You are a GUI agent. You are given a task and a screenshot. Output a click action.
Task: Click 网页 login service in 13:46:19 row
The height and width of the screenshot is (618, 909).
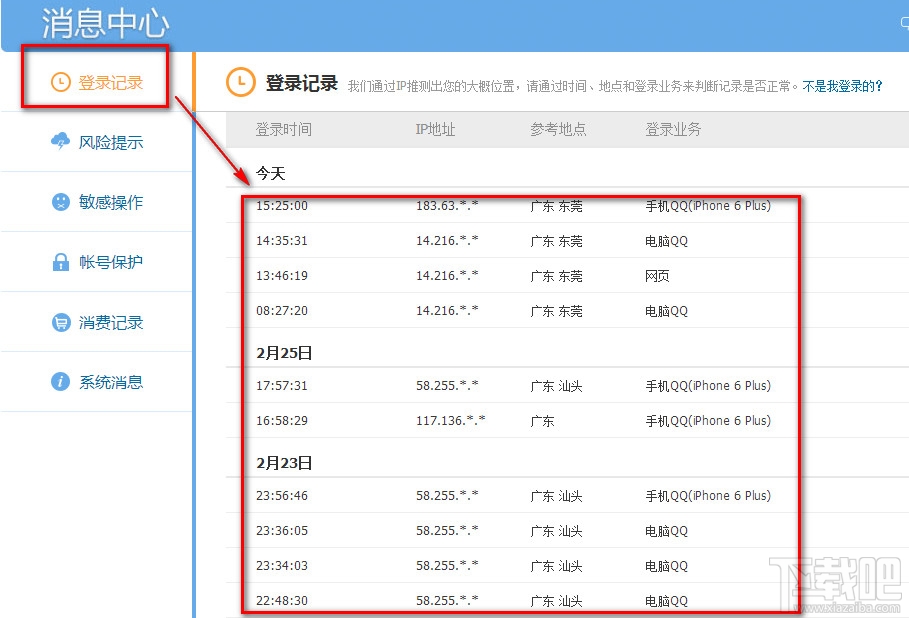[x=657, y=276]
